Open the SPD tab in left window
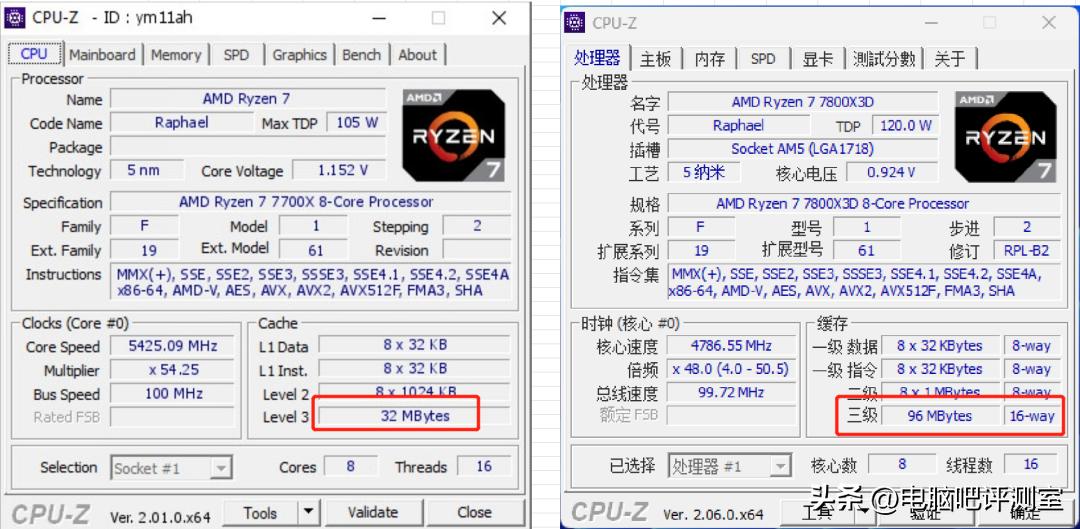The image size is (1080, 529). click(x=236, y=55)
